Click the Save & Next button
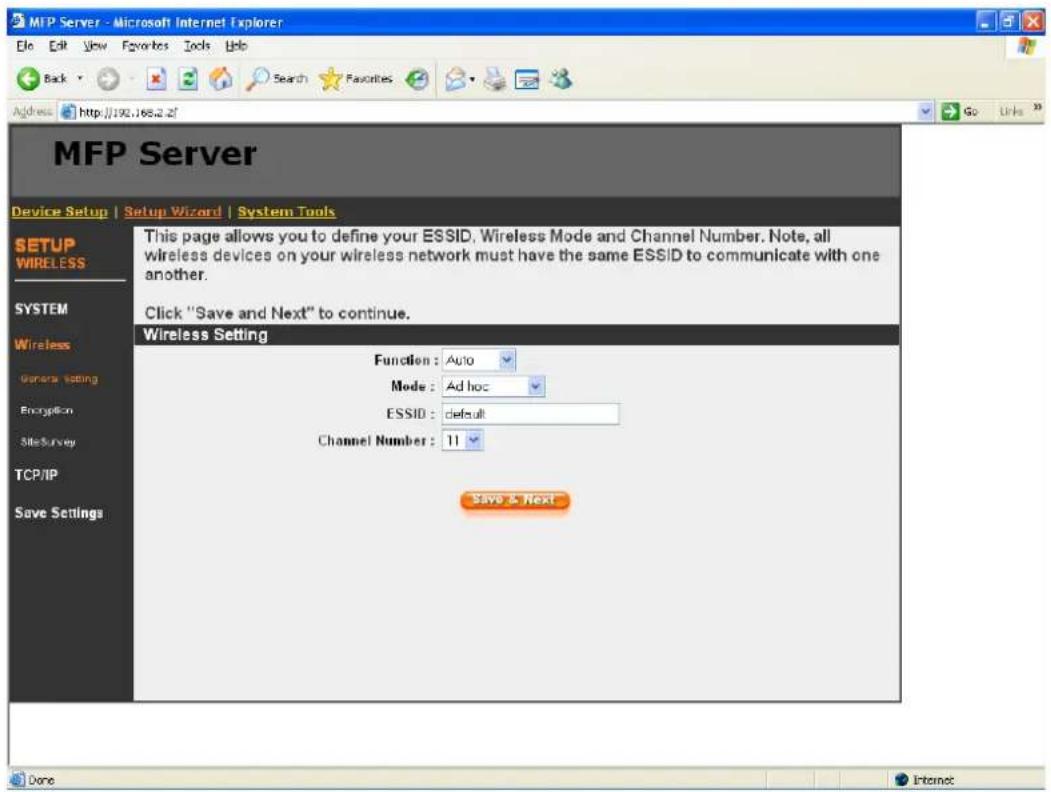 (515, 500)
